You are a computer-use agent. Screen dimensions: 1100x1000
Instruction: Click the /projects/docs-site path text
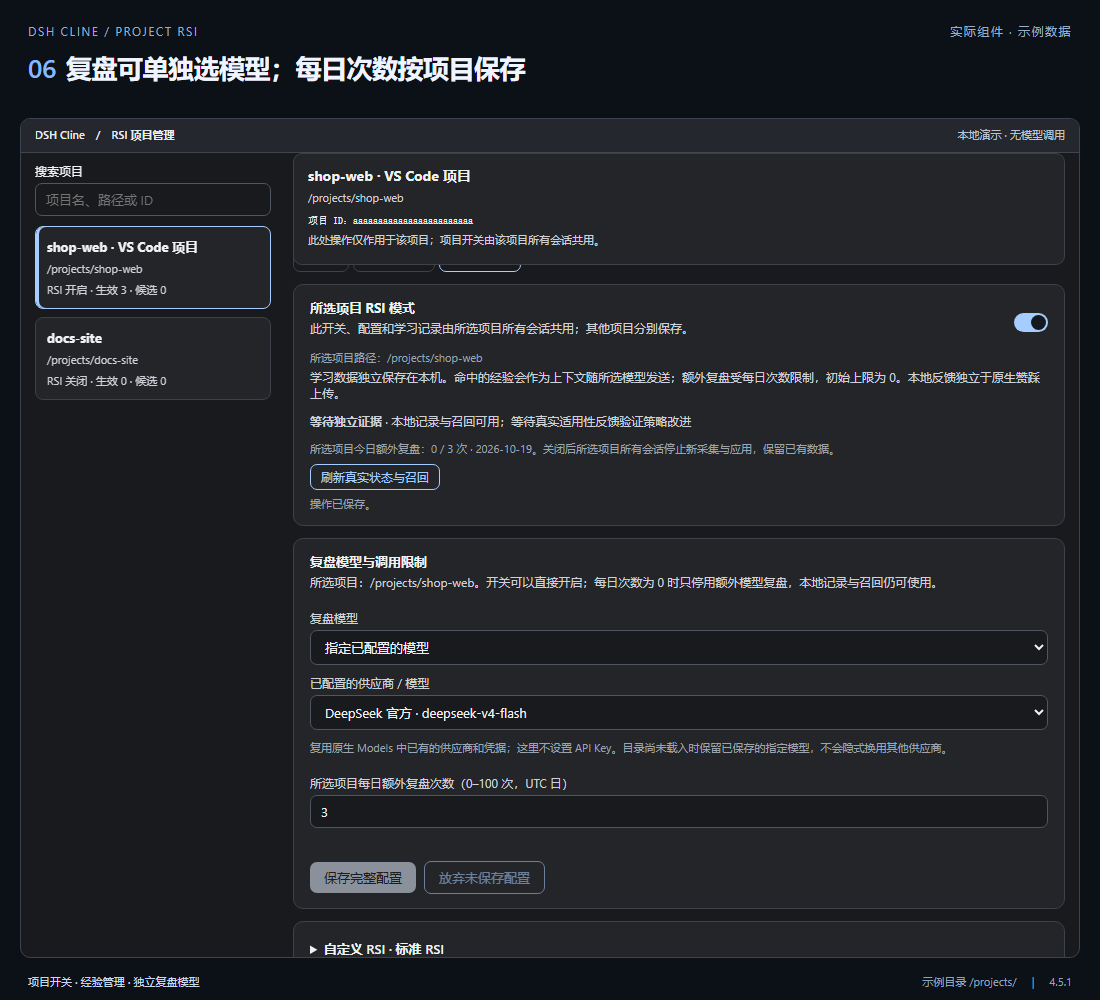93,360
